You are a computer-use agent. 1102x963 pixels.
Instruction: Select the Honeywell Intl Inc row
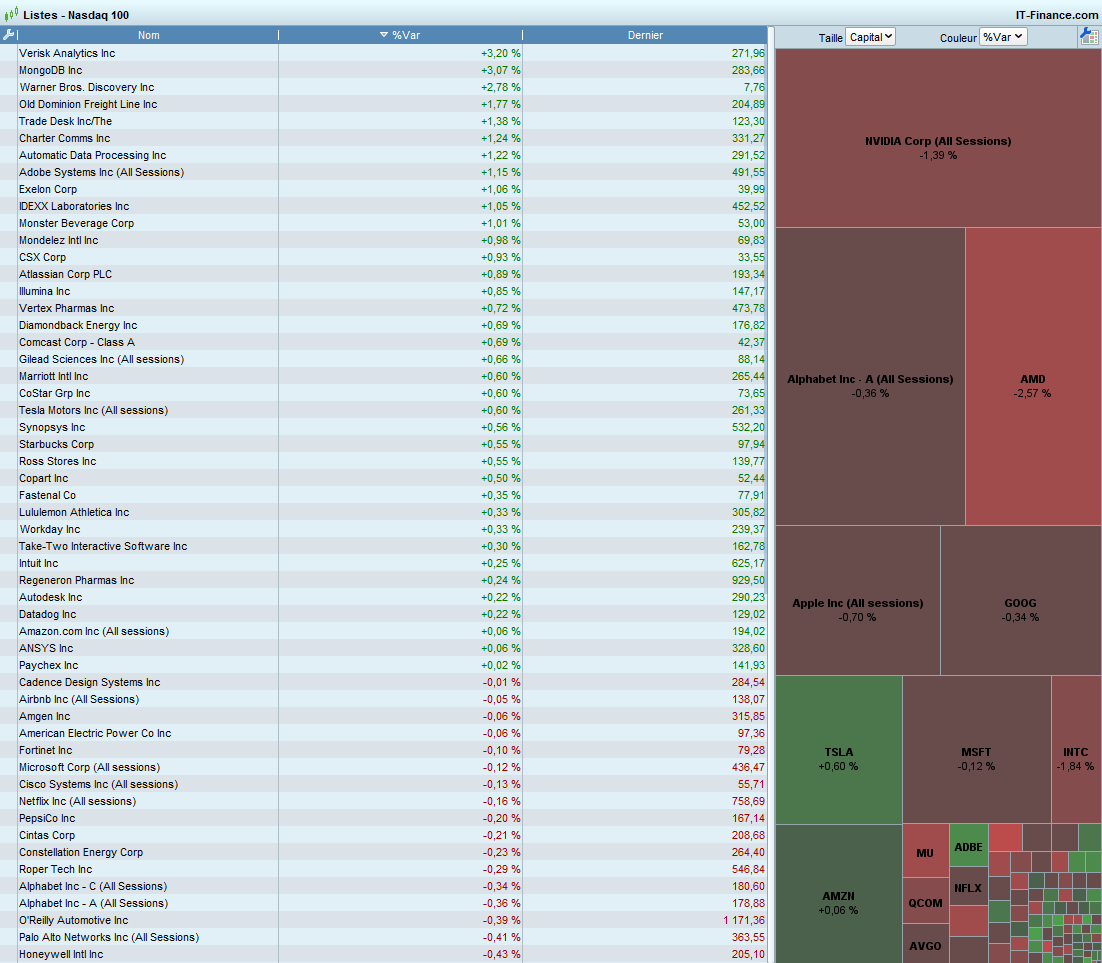click(x=383, y=955)
